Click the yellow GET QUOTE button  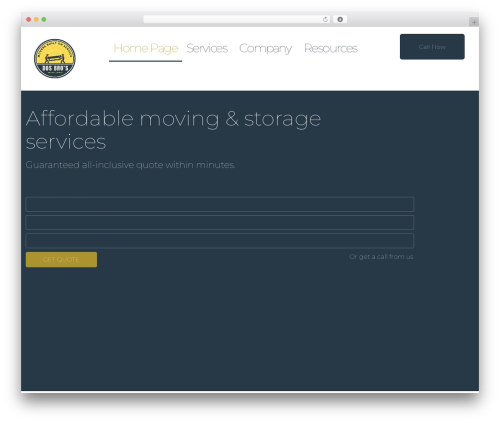(61, 259)
